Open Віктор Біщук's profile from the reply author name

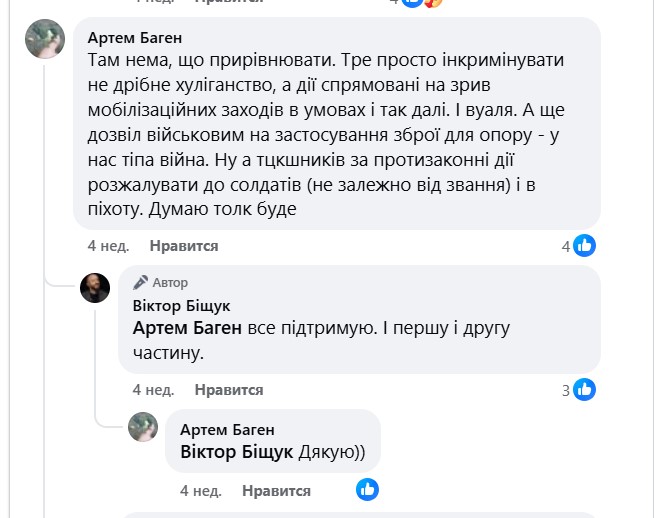tap(181, 305)
